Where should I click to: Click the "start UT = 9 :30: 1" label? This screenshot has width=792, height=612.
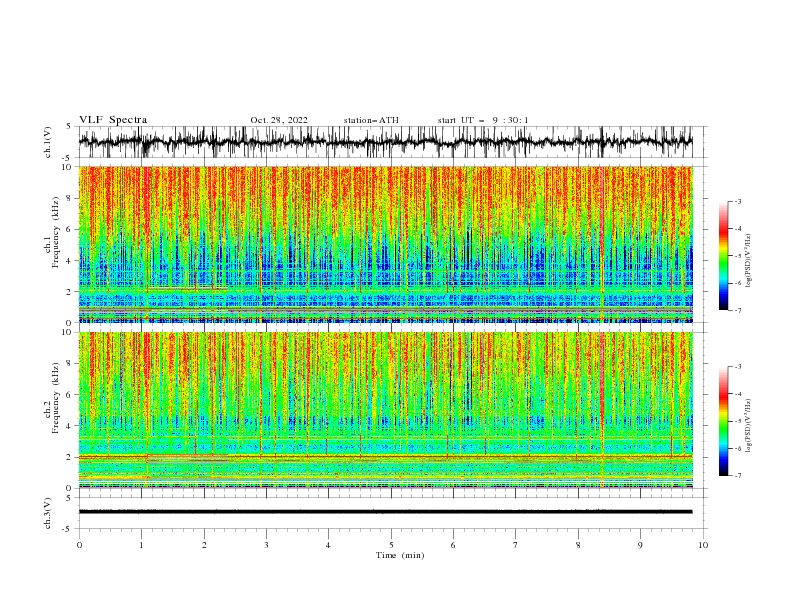pos(483,120)
